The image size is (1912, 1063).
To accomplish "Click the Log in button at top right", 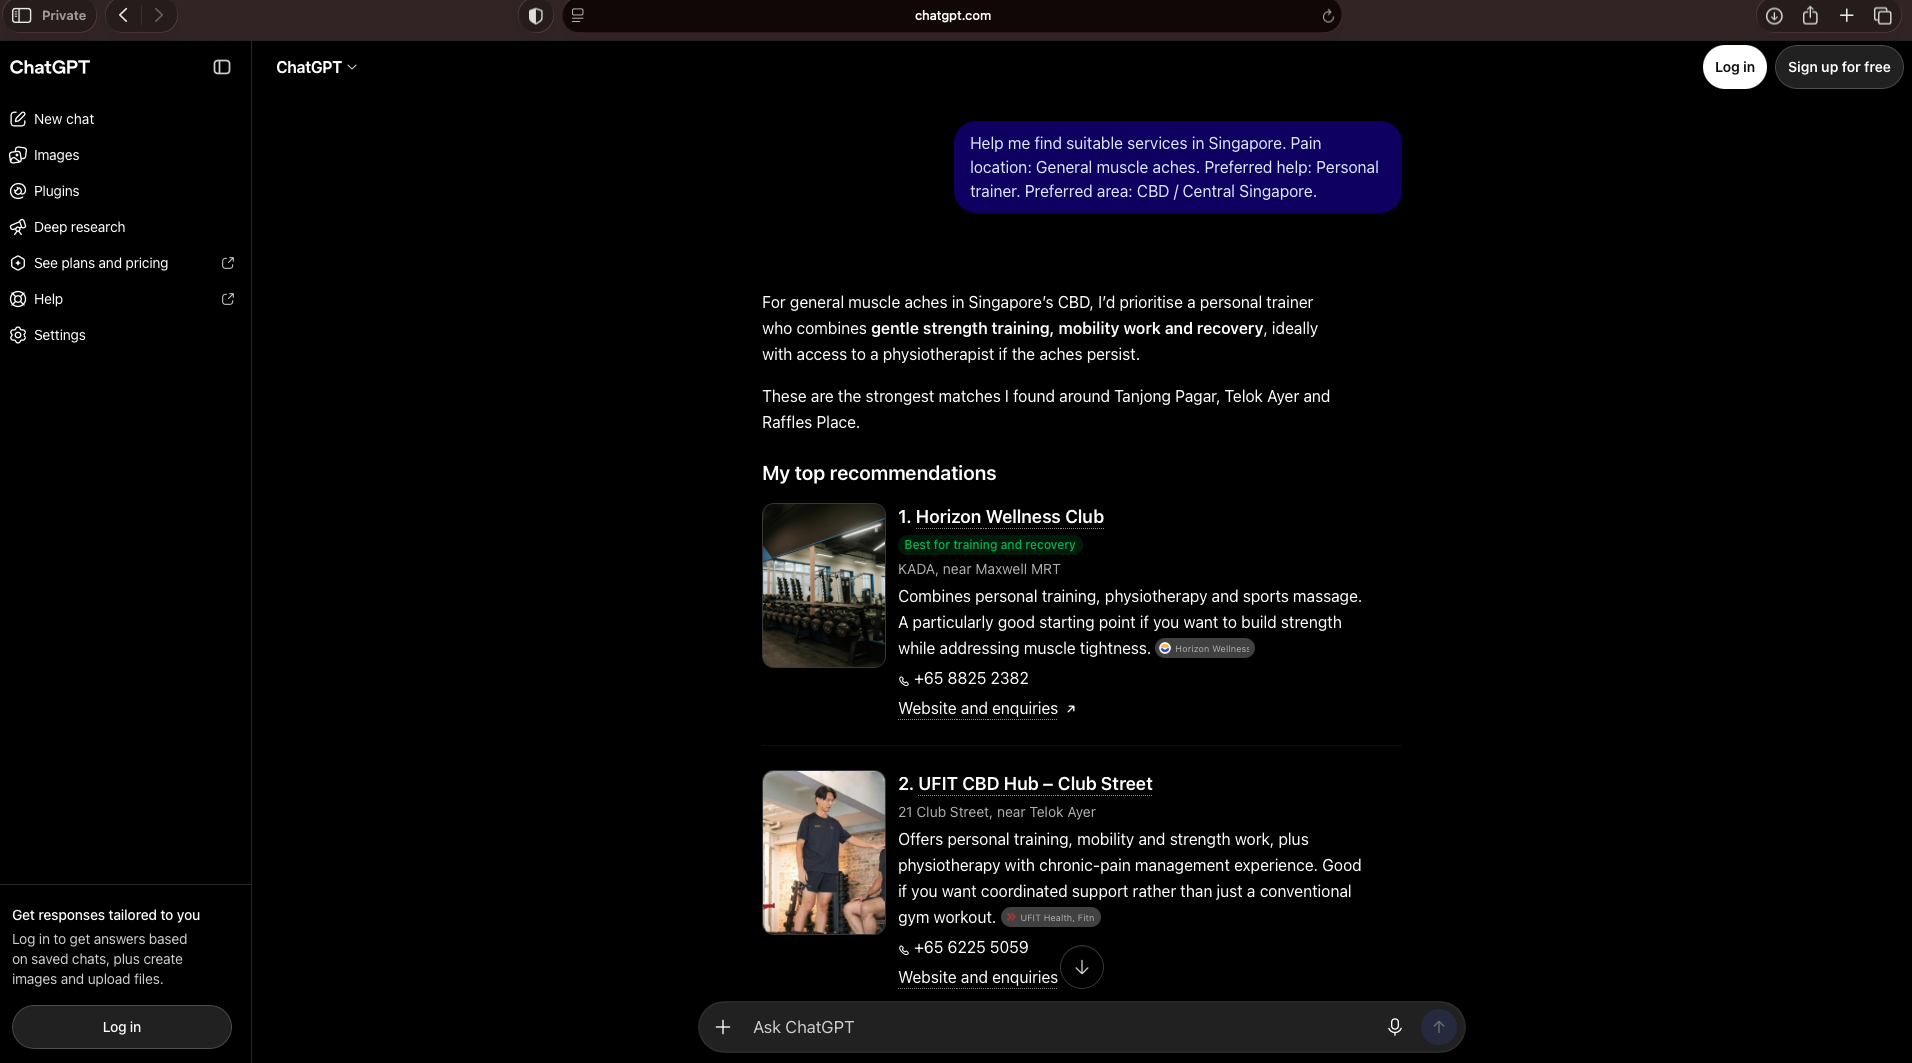I will 1735,67.
